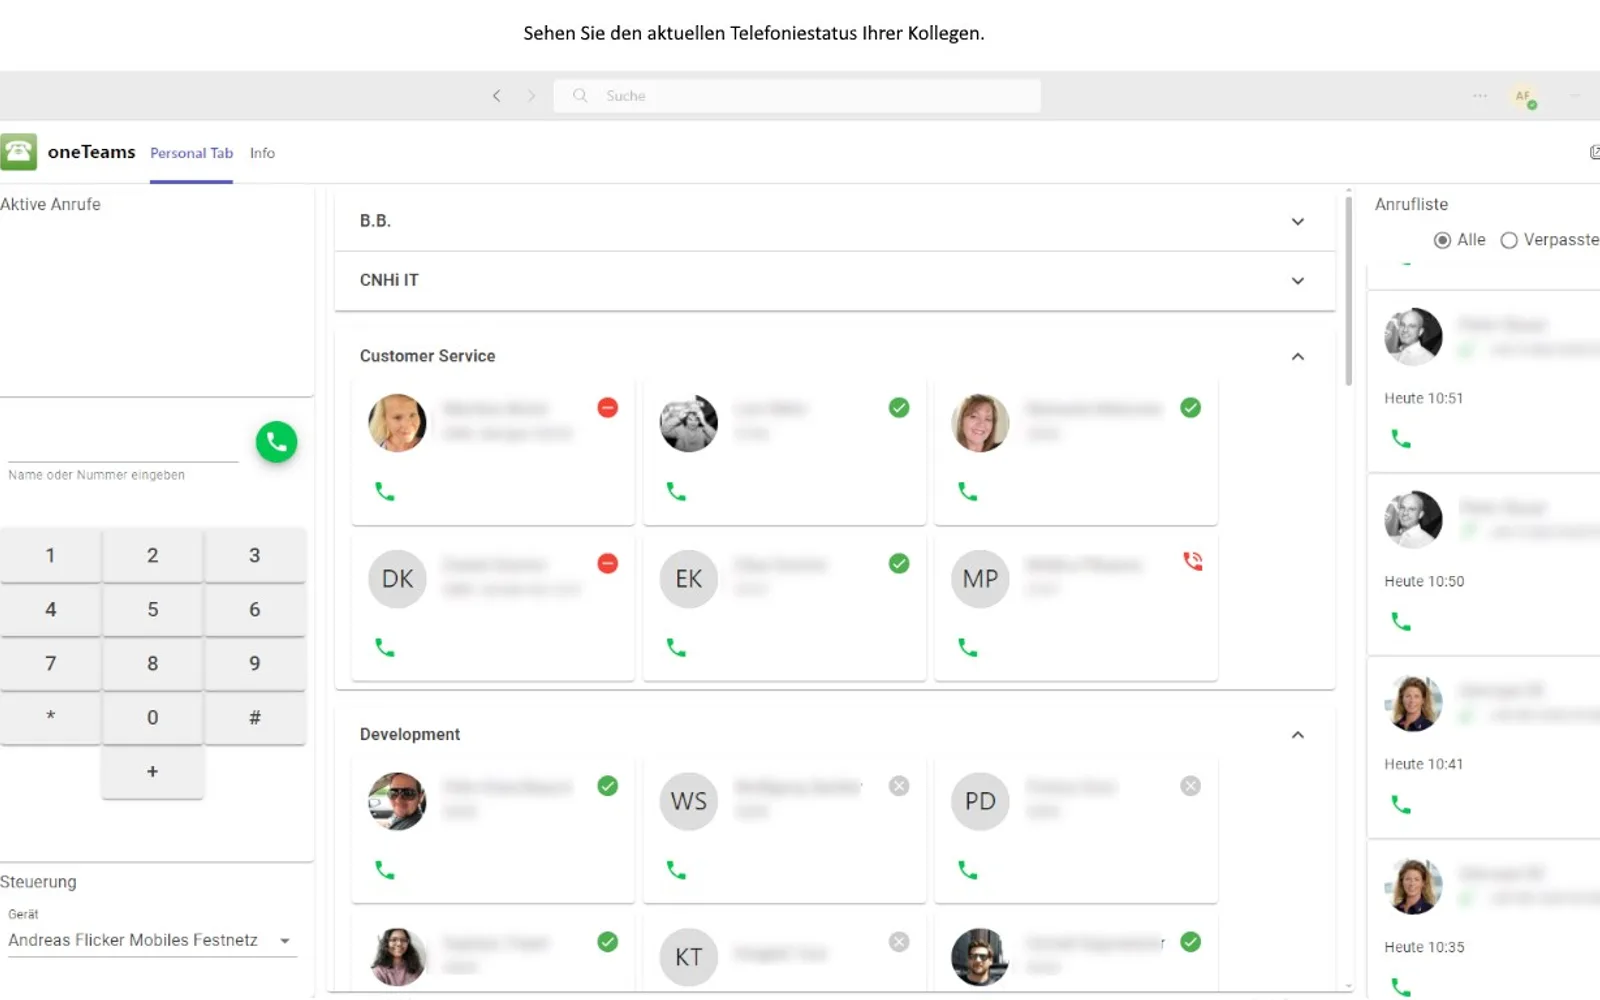Image resolution: width=1600 pixels, height=1000 pixels.
Task: Call back the Heute 10:50 entry
Action: 1402,622
